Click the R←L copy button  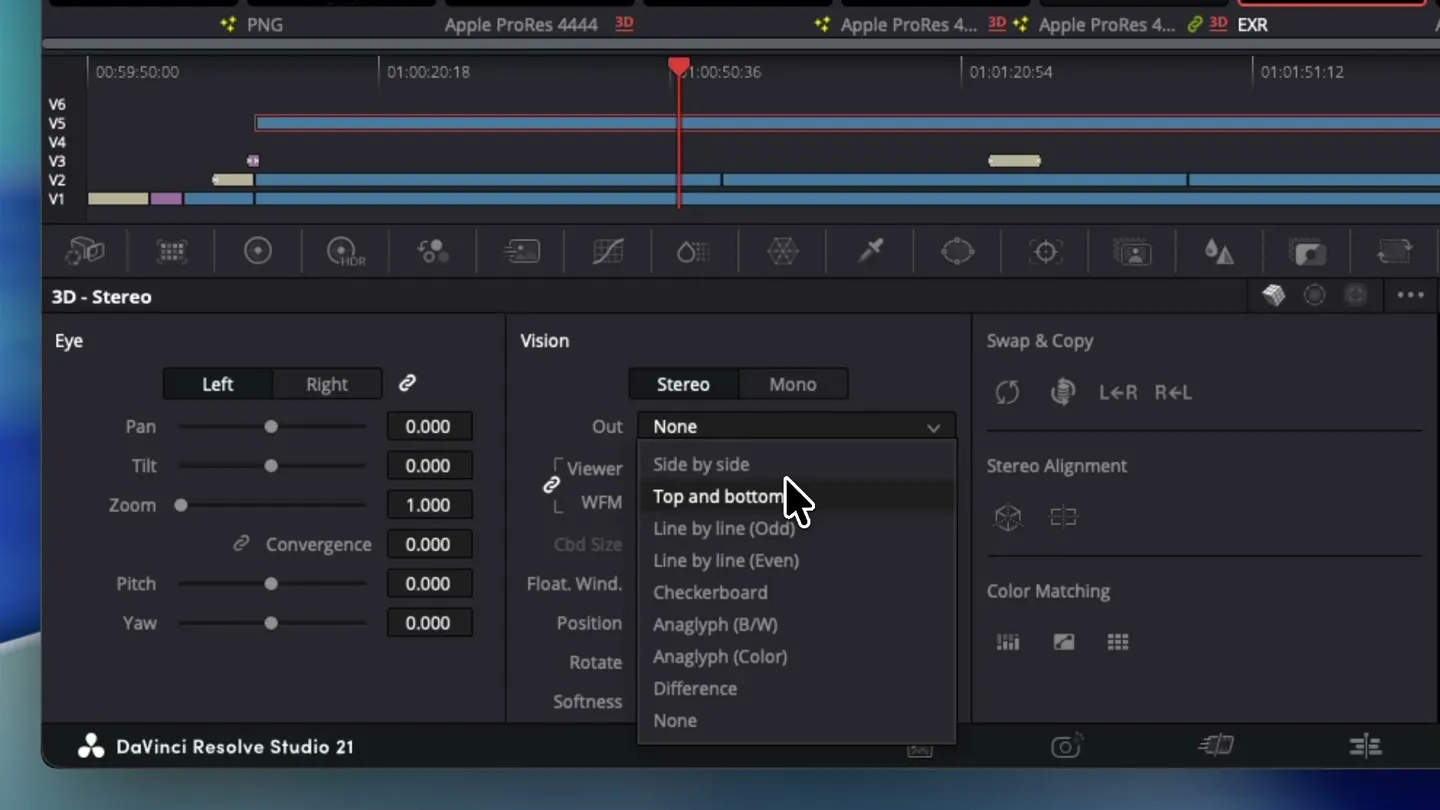click(x=1173, y=392)
